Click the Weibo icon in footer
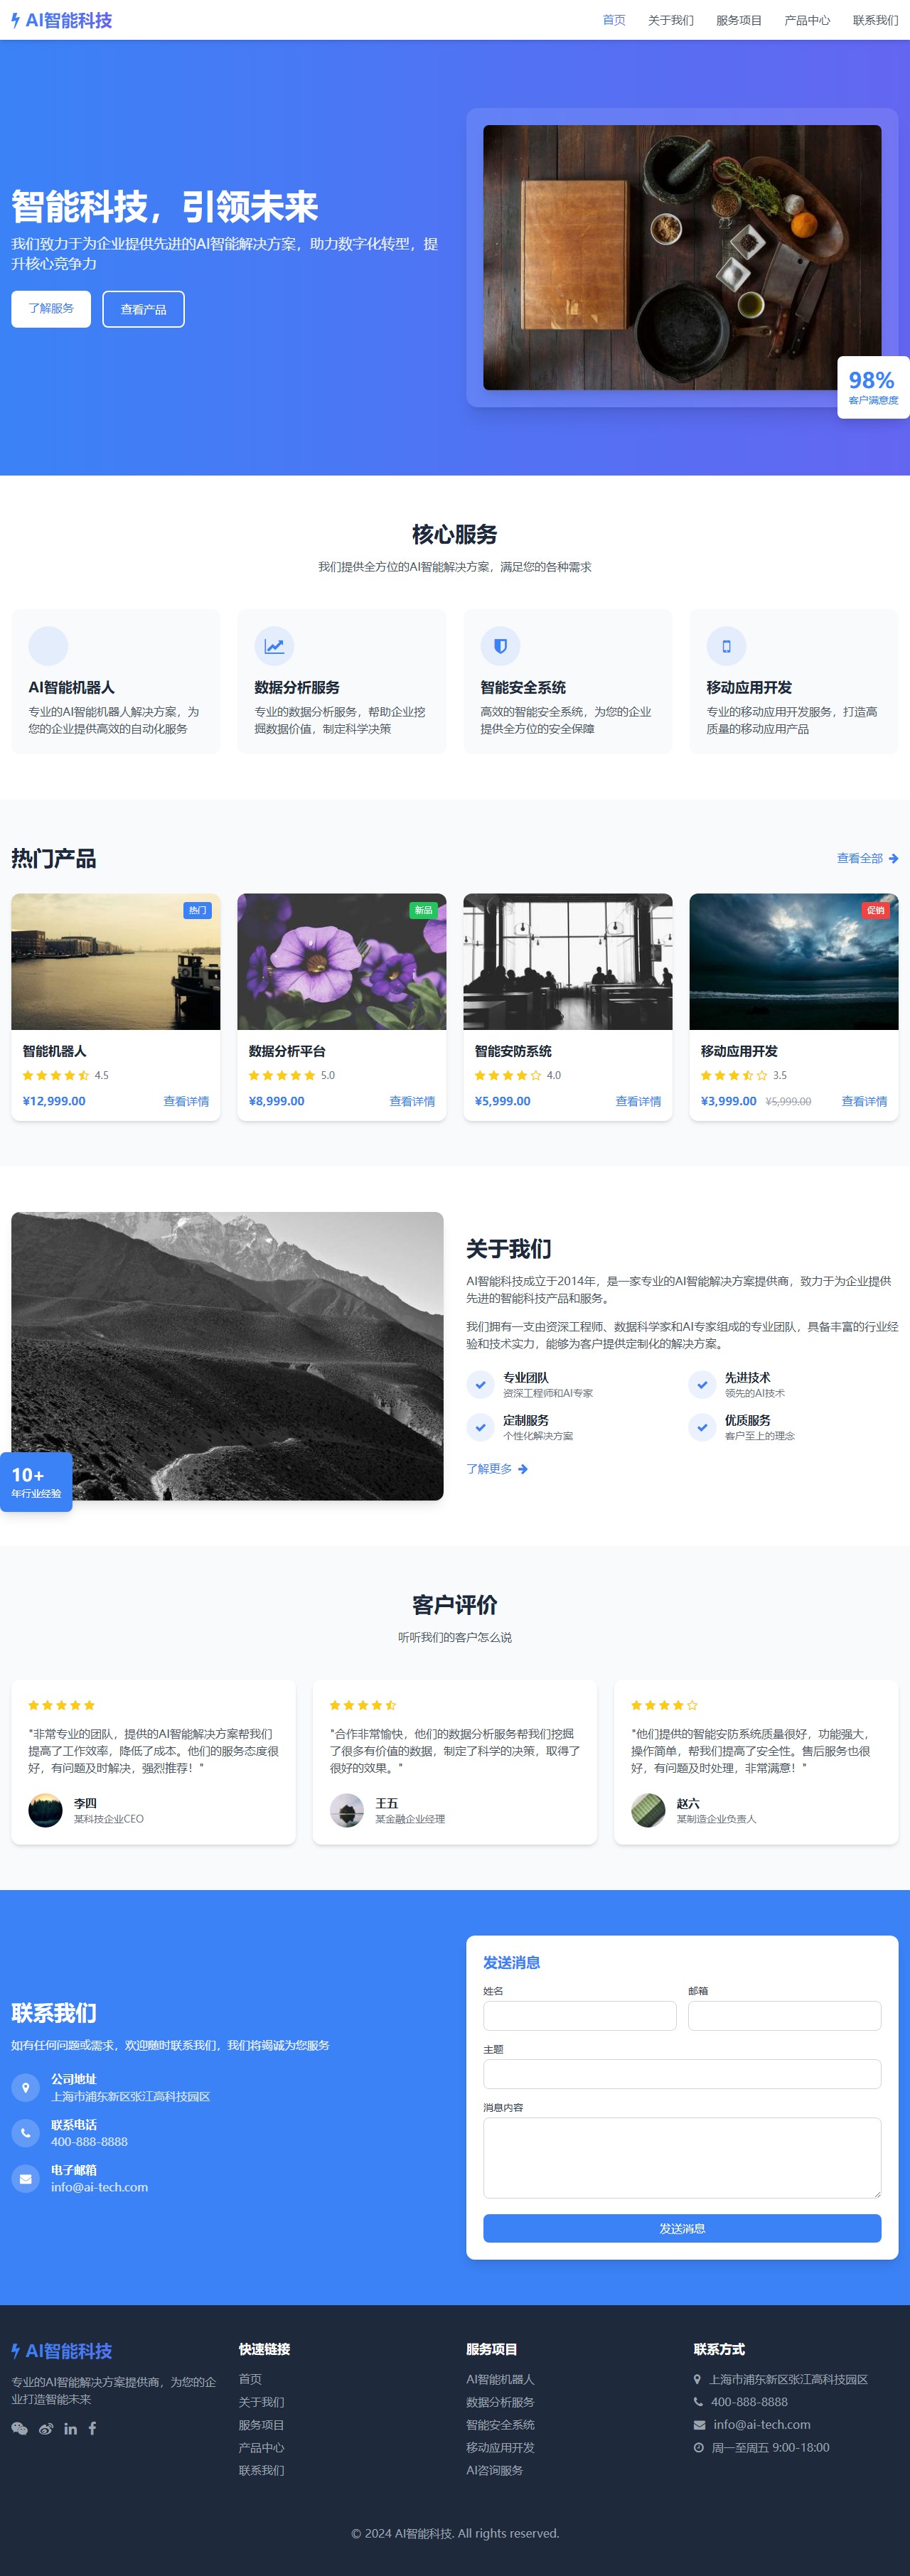Image resolution: width=910 pixels, height=2576 pixels. pos(46,2428)
